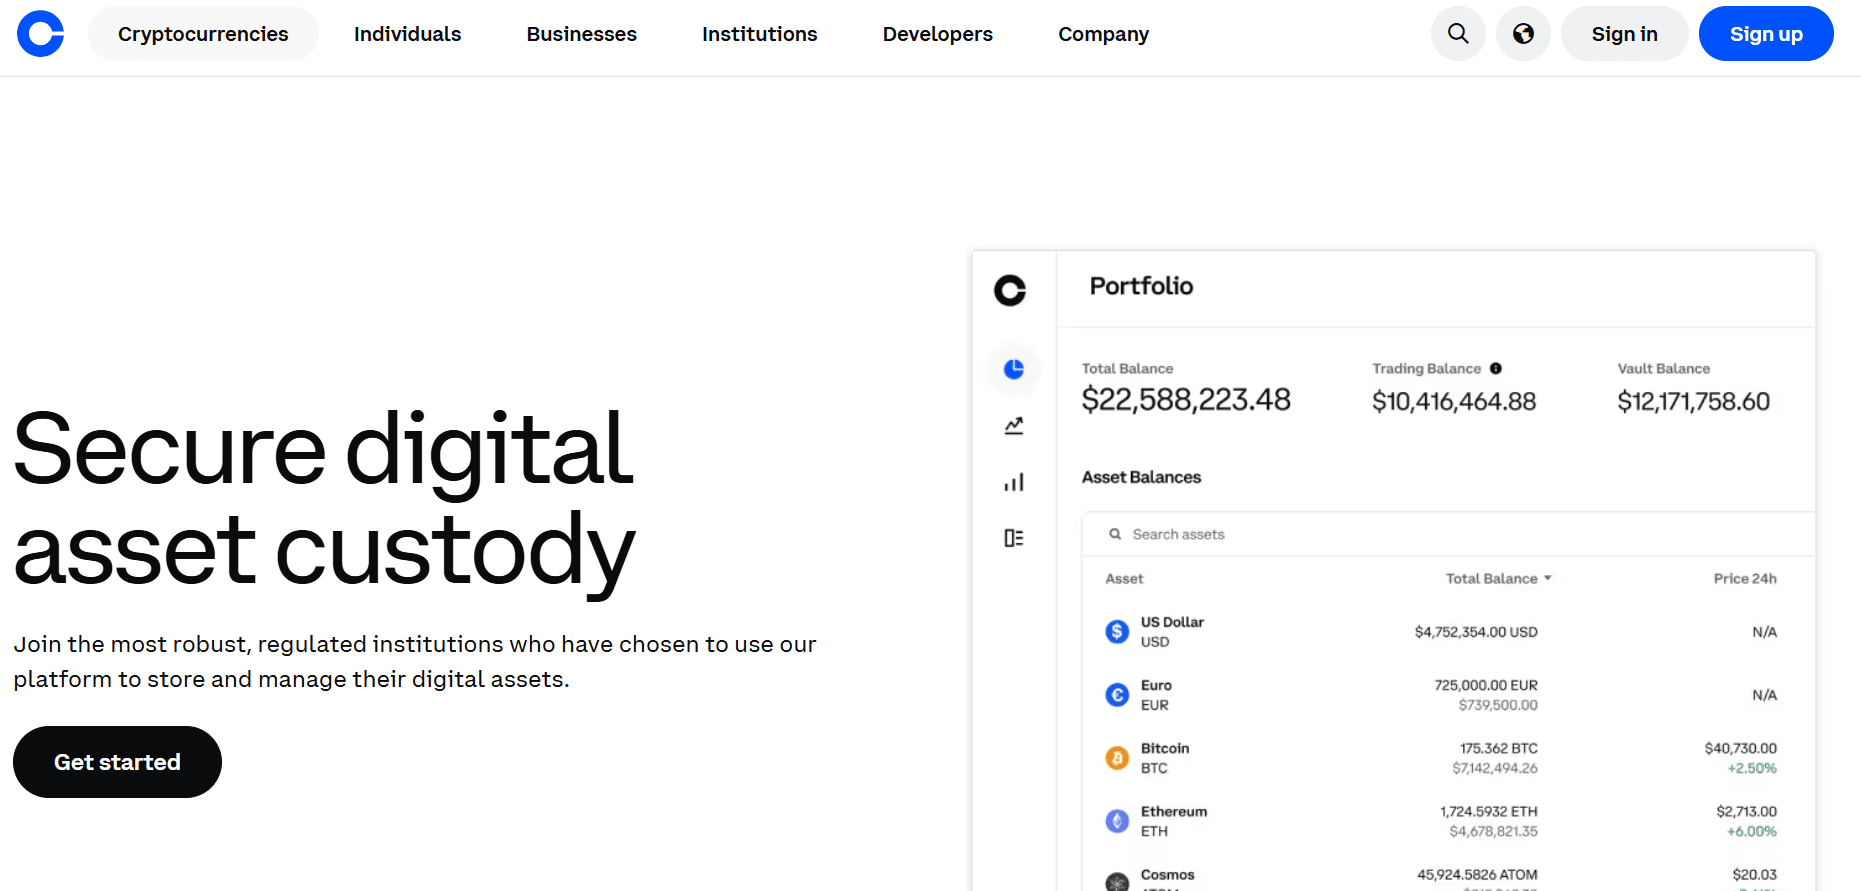Screen dimensions: 1861x891
Task: Select the Cosmos asset name
Action: (x=1167, y=874)
